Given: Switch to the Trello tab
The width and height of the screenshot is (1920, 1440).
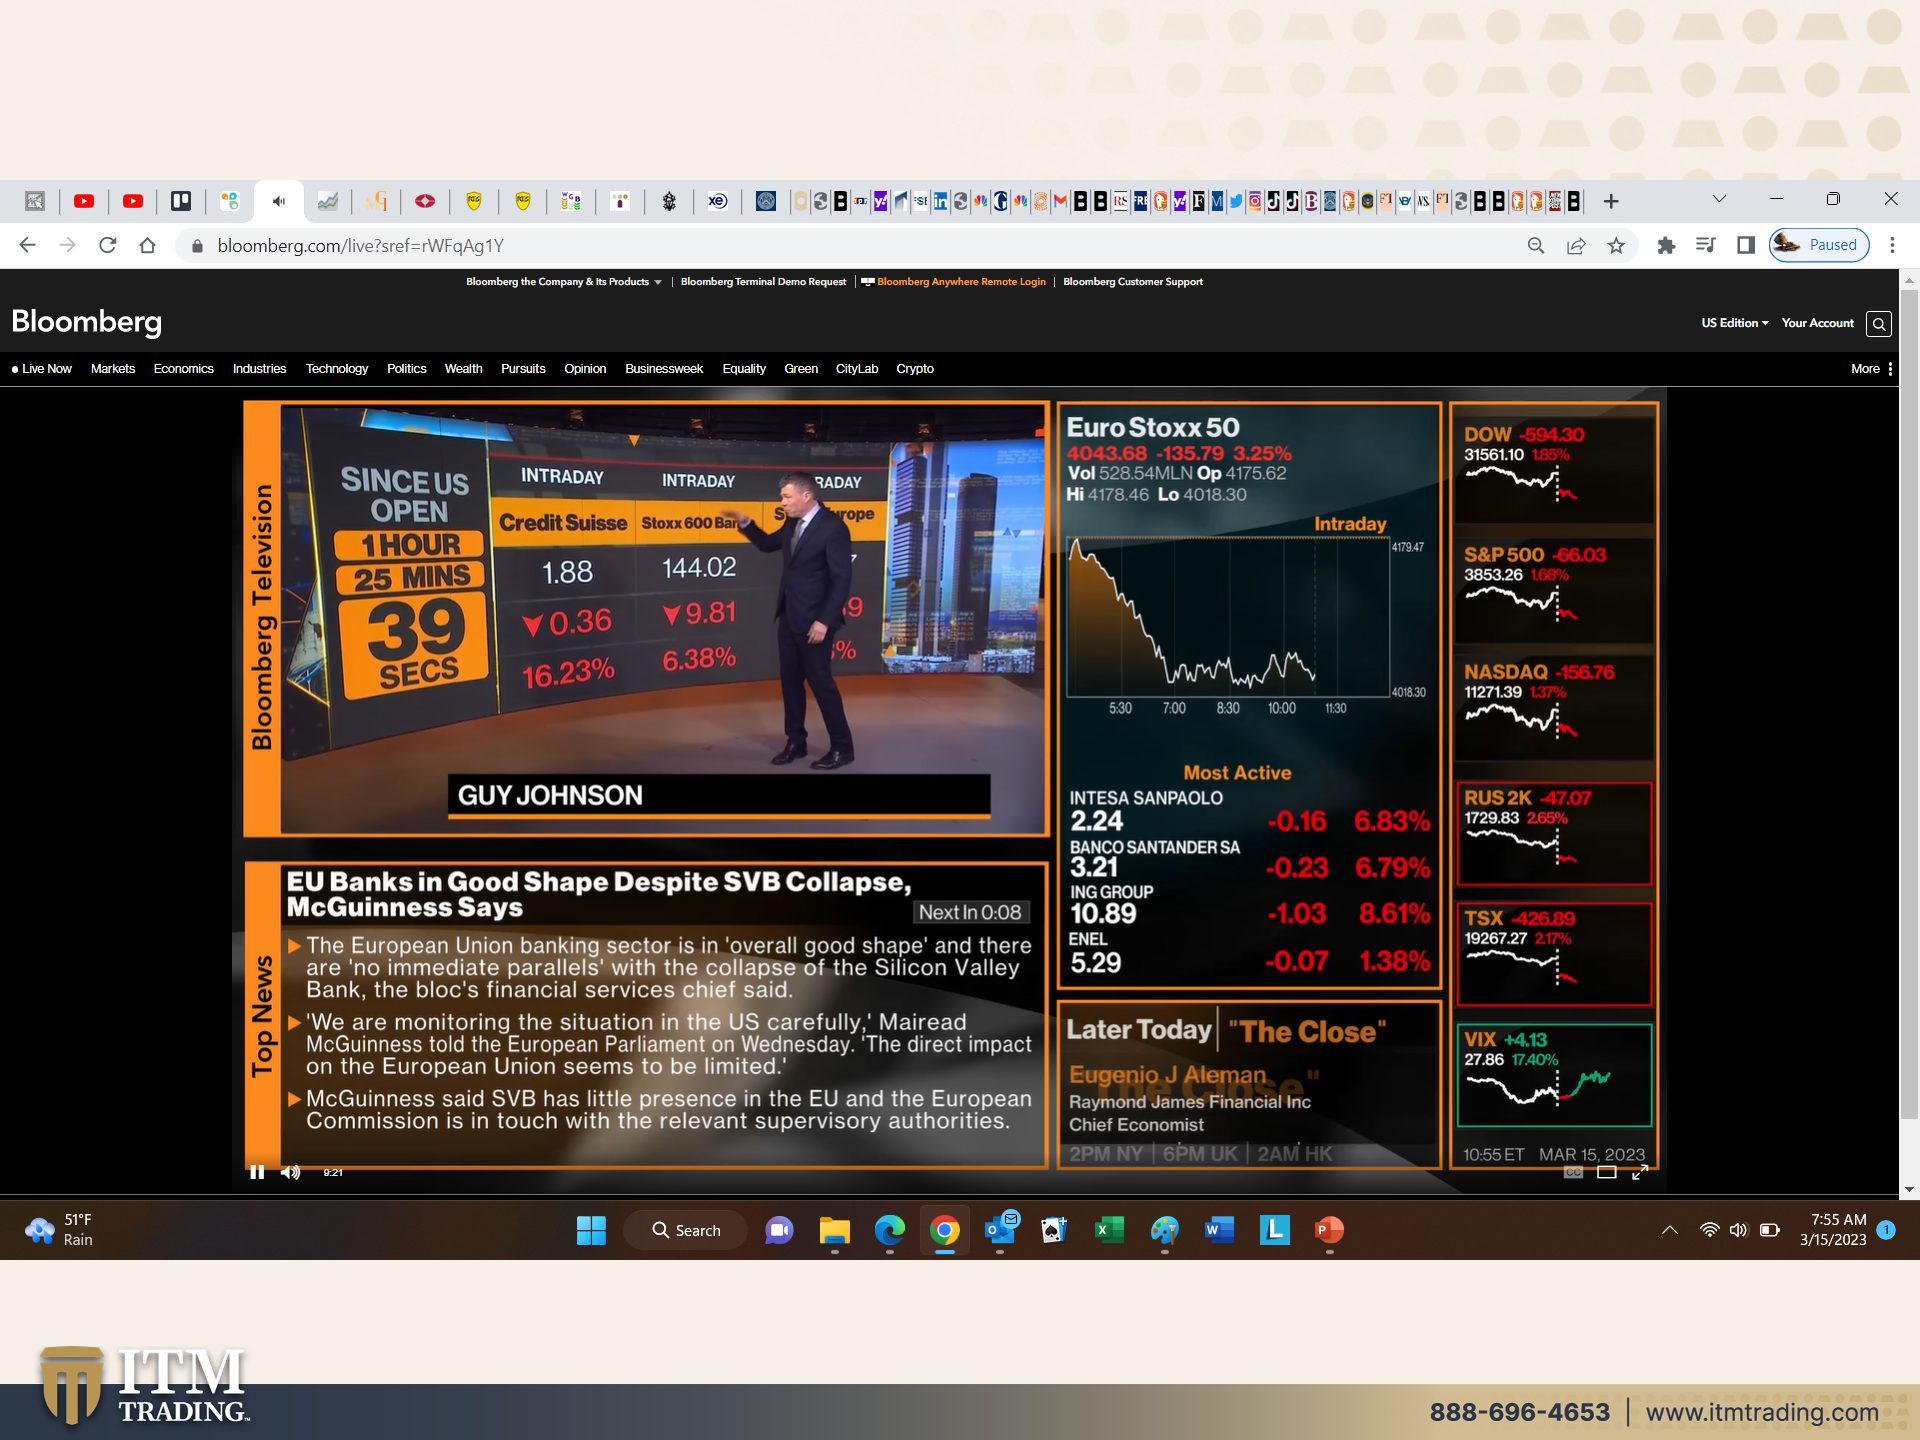Looking at the screenshot, I should point(181,201).
